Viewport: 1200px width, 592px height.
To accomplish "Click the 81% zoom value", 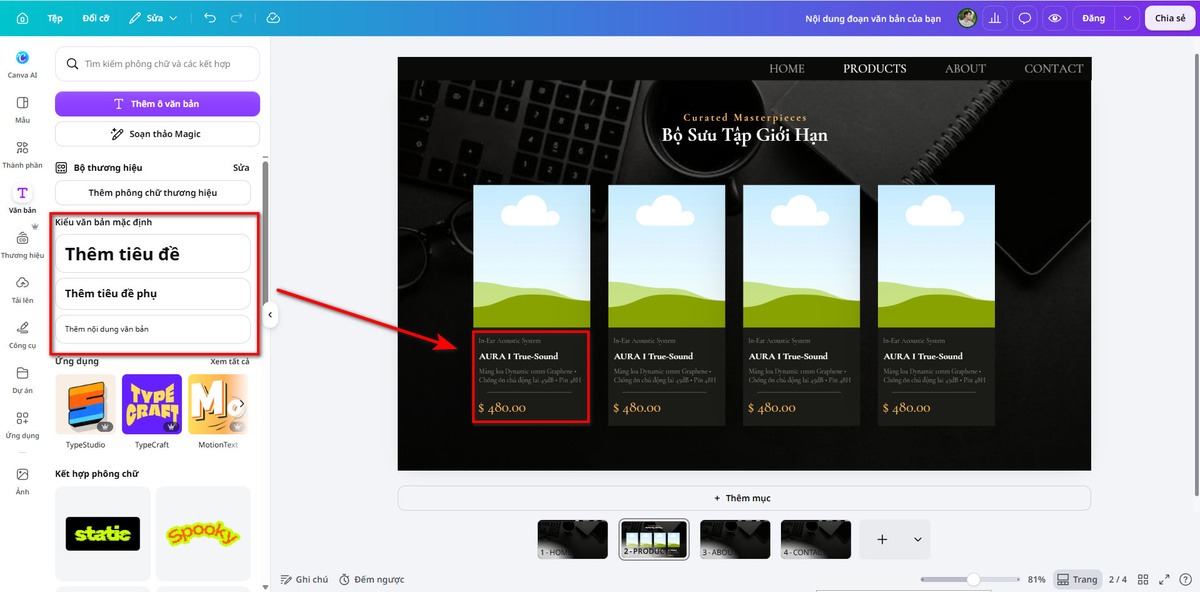I will pyautogui.click(x=1036, y=580).
